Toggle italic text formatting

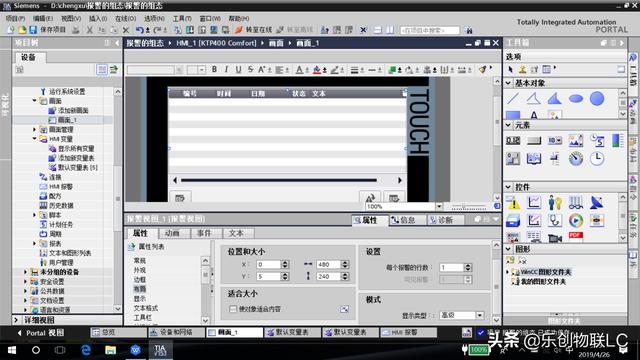[x=226, y=70]
